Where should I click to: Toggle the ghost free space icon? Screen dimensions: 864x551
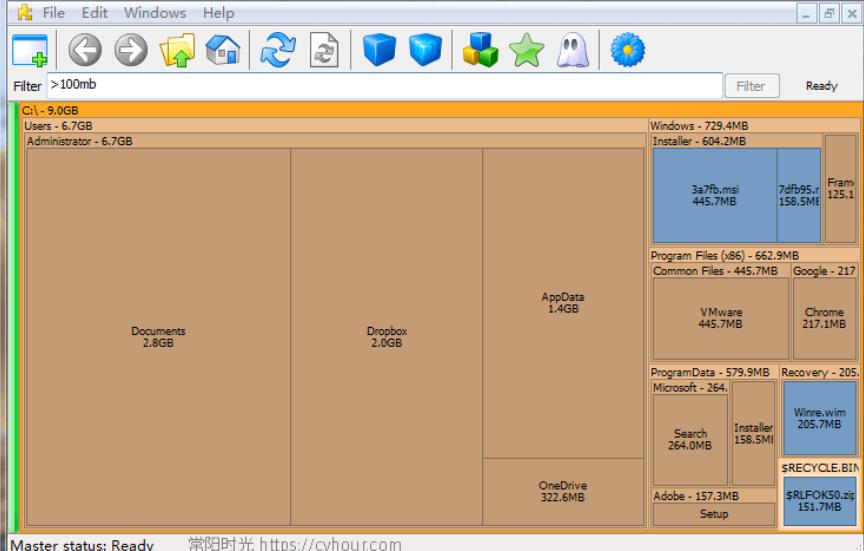pos(572,49)
